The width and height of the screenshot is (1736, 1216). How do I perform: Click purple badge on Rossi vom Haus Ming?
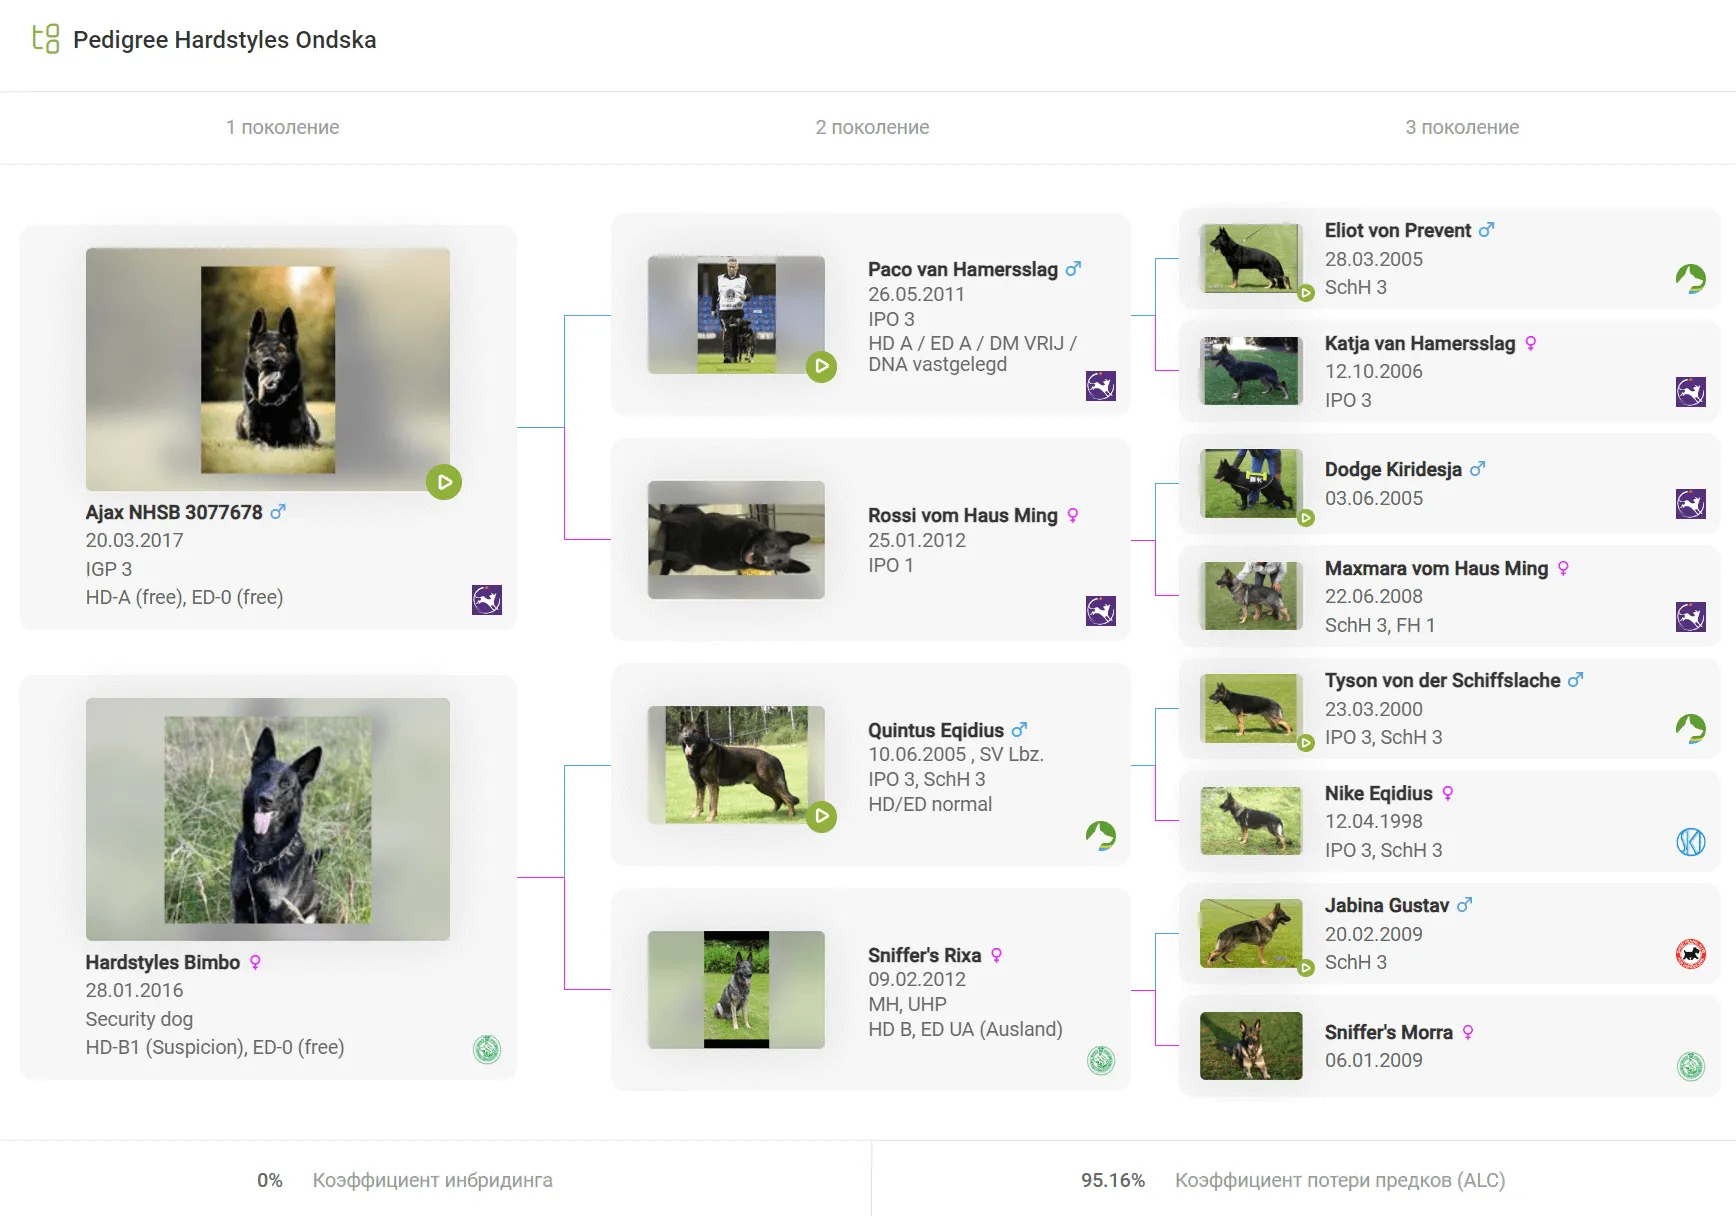(x=1100, y=611)
